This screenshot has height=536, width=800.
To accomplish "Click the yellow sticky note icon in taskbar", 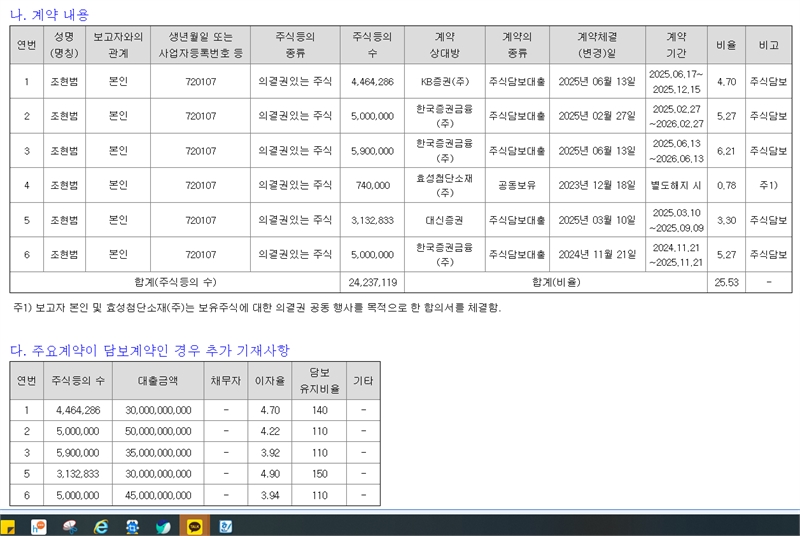I will click(x=8, y=526).
